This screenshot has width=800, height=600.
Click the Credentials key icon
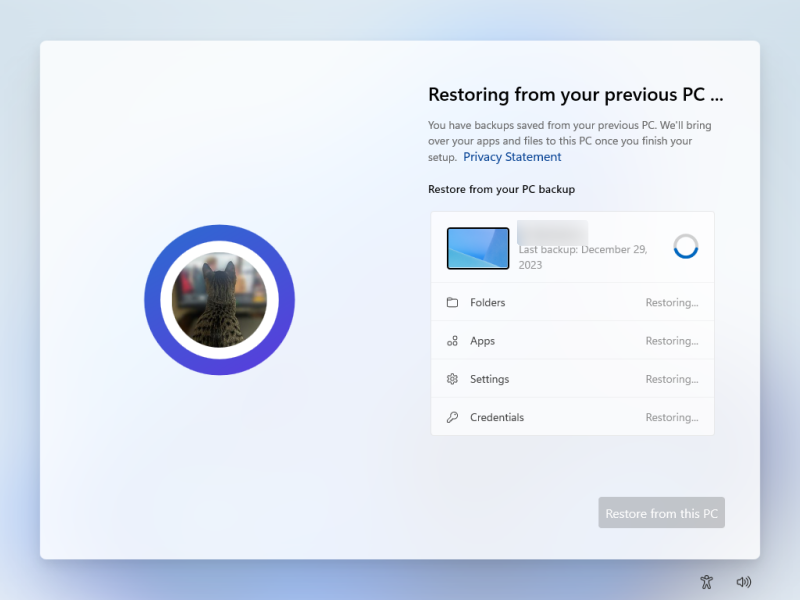[x=452, y=417]
